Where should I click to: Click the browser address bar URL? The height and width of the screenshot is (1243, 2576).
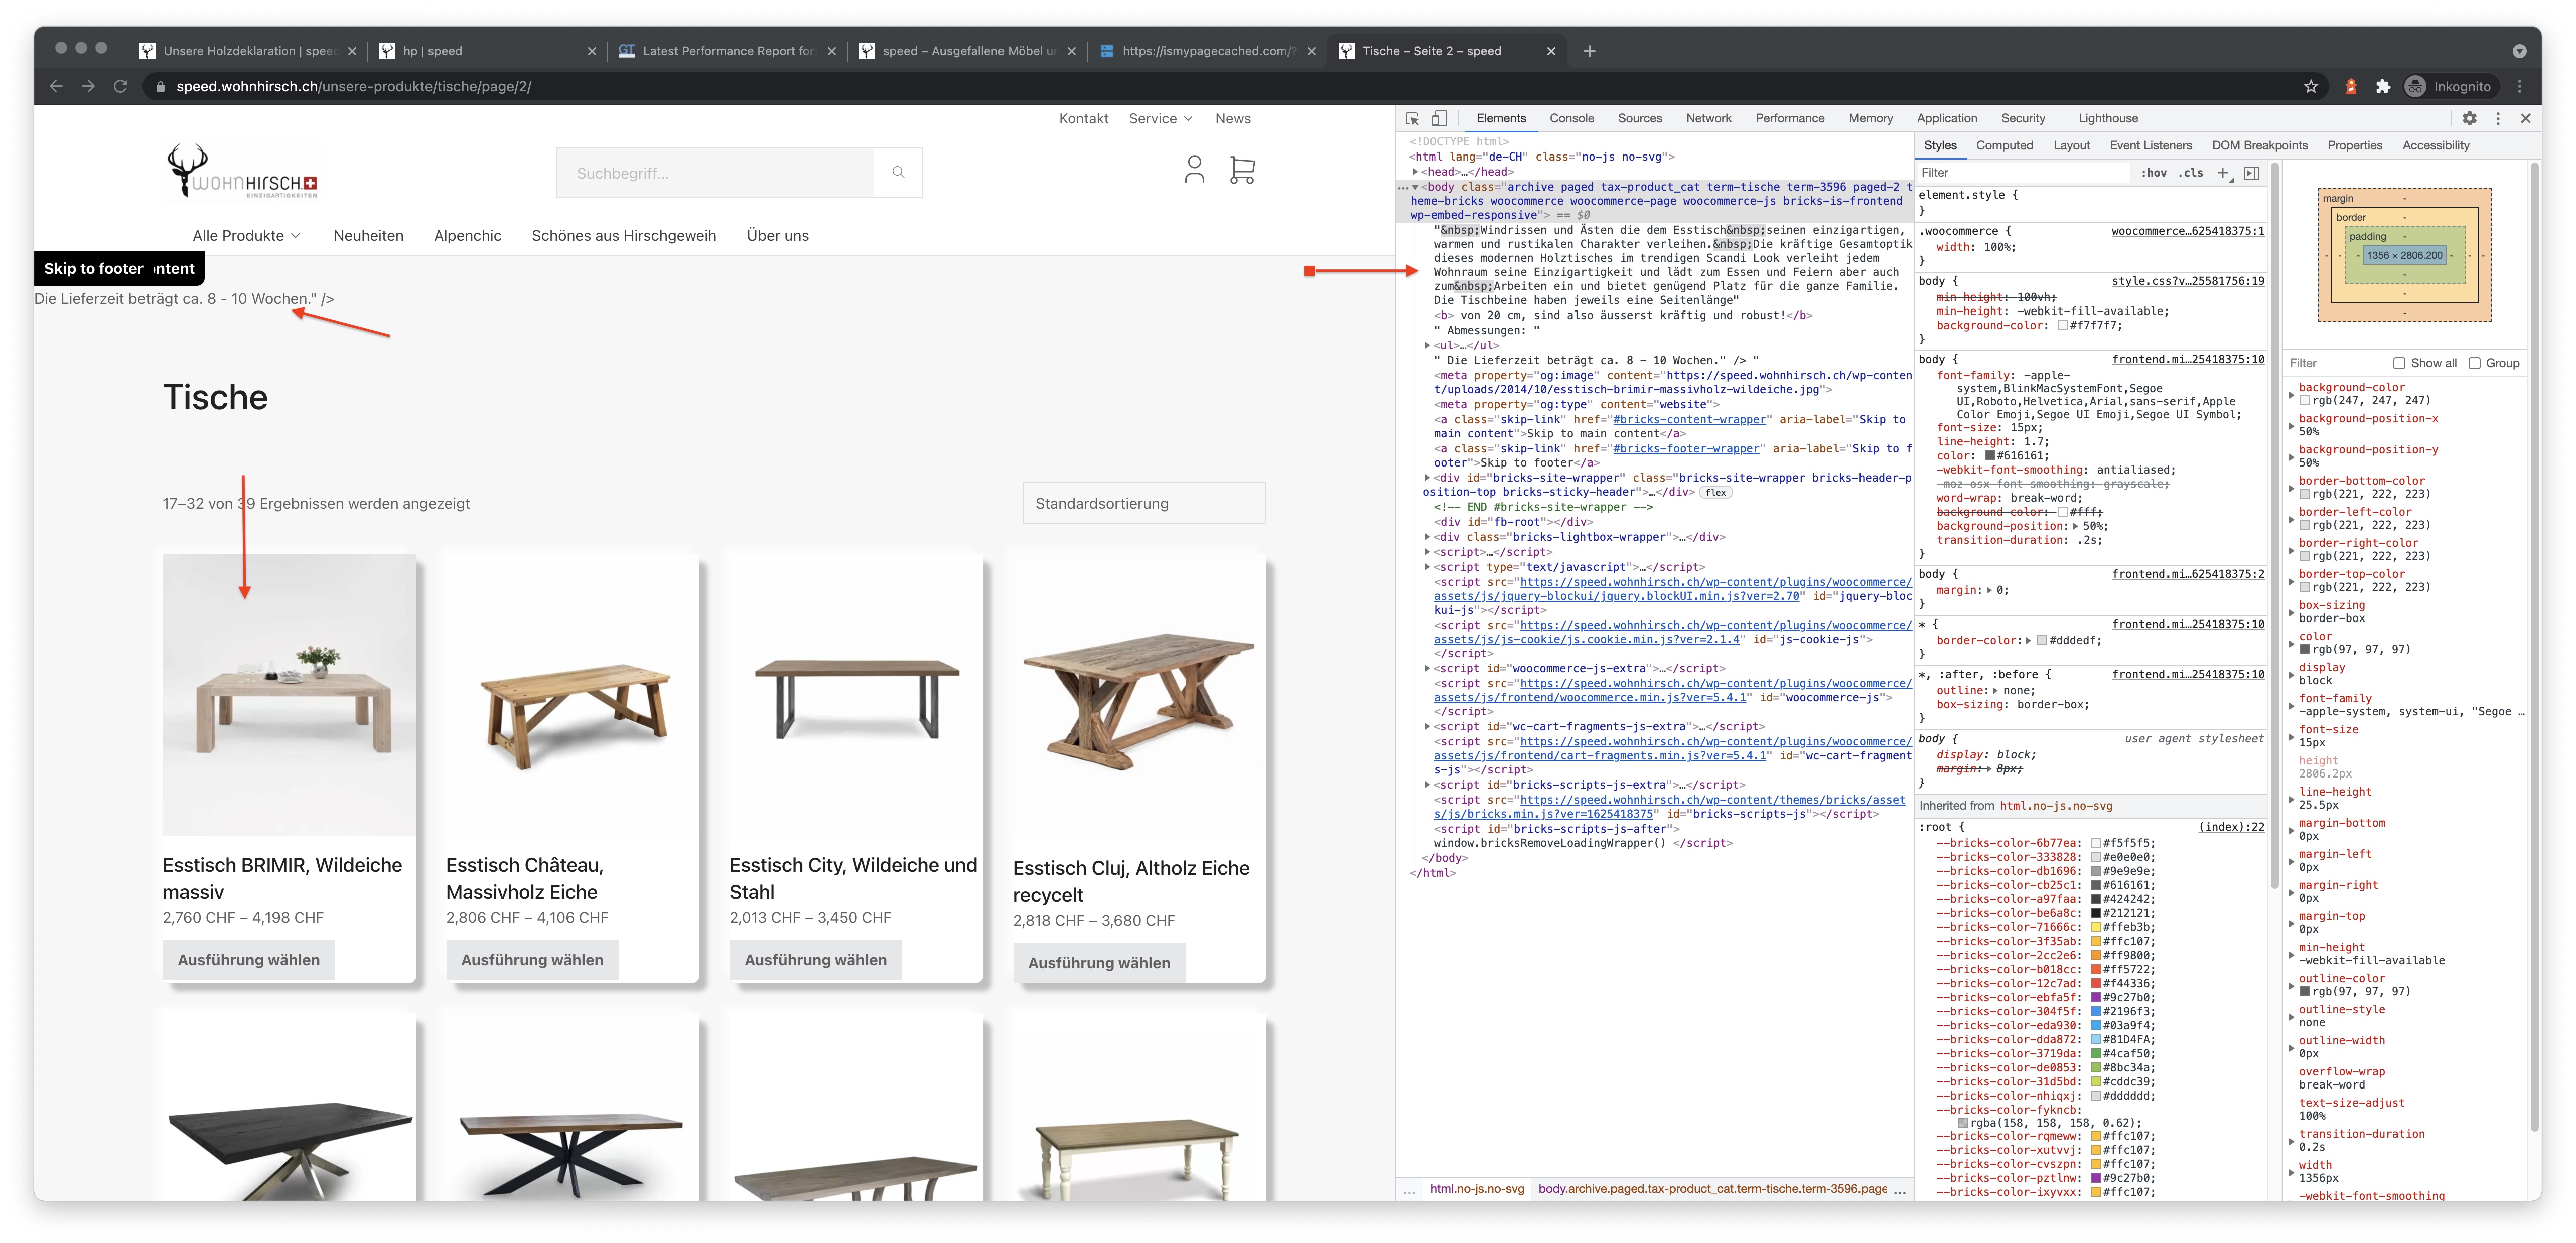(x=353, y=86)
